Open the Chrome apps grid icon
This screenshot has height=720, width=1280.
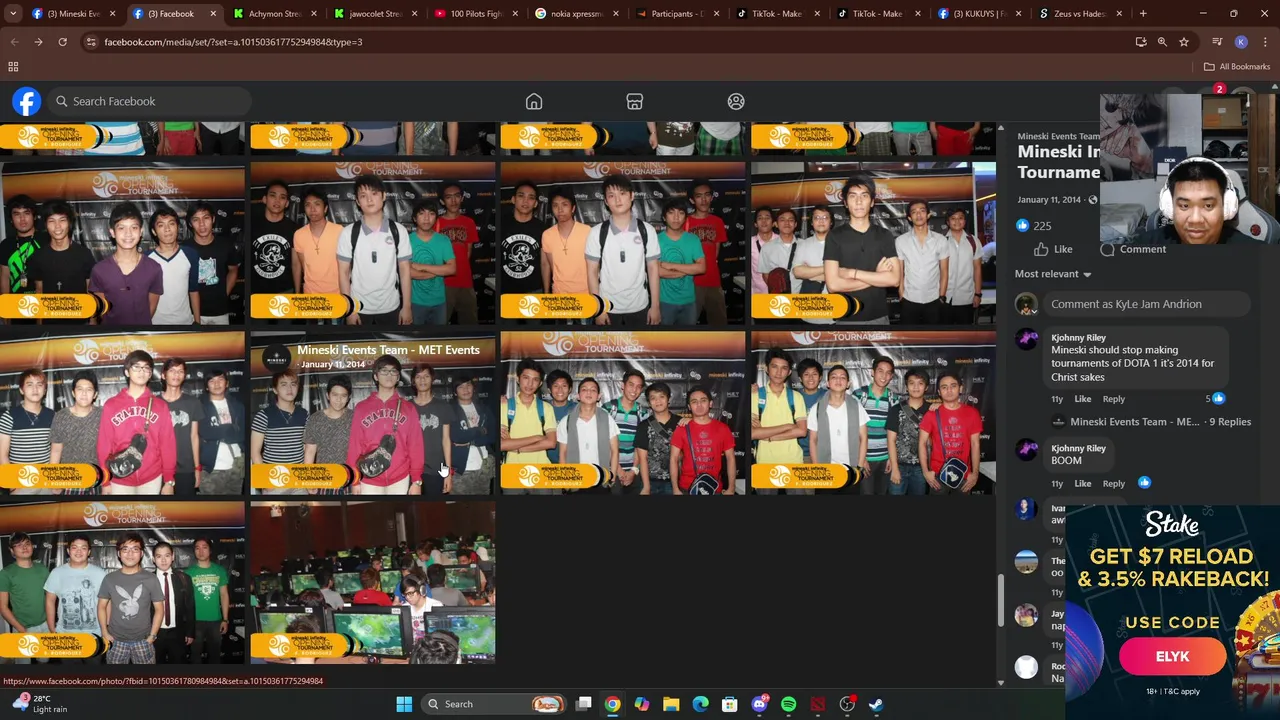[13, 67]
